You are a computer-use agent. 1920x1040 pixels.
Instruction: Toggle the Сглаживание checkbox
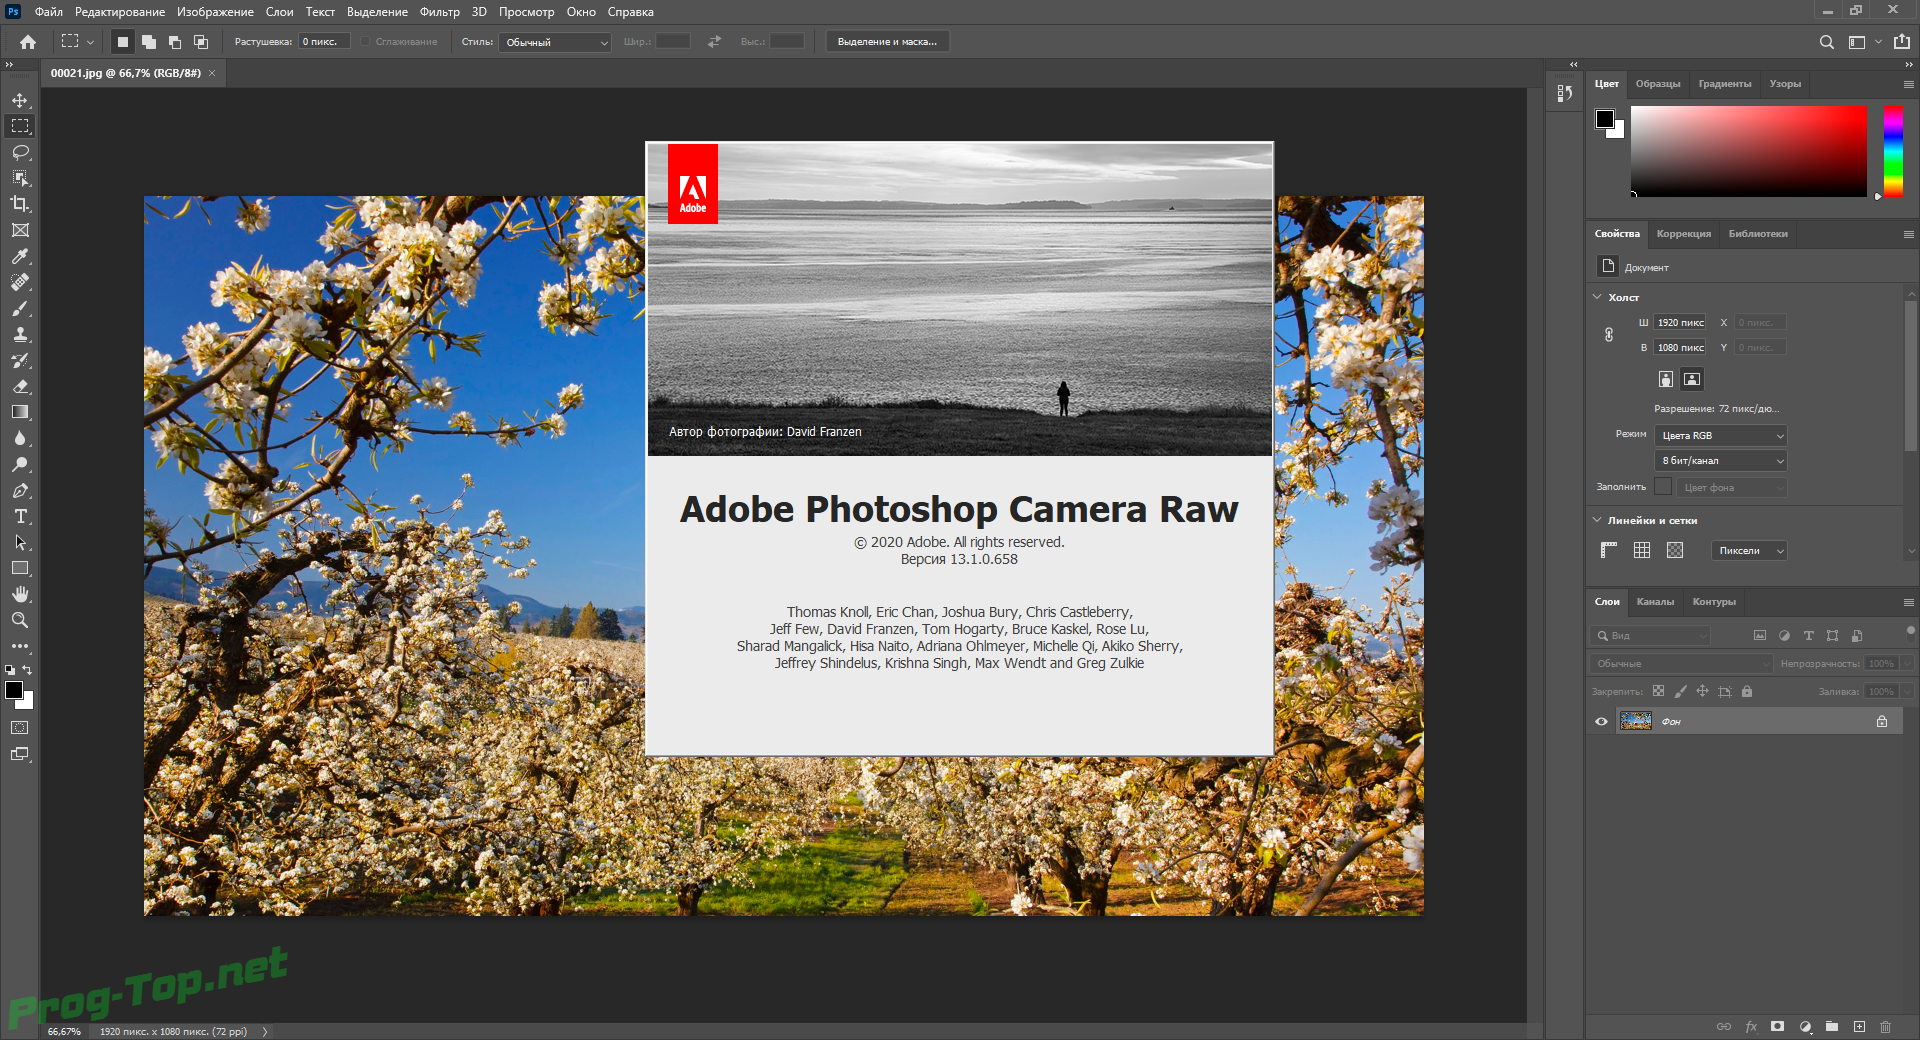click(x=366, y=42)
